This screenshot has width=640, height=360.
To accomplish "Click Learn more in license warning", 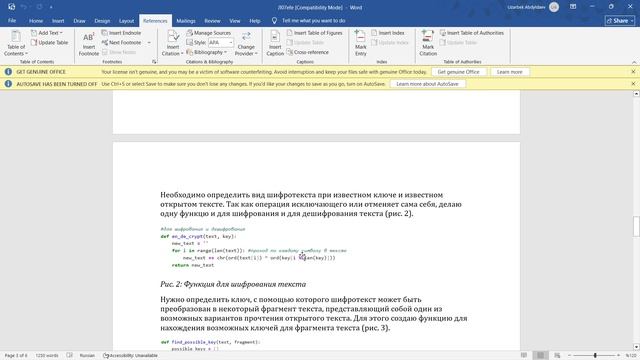I will point(509,72).
